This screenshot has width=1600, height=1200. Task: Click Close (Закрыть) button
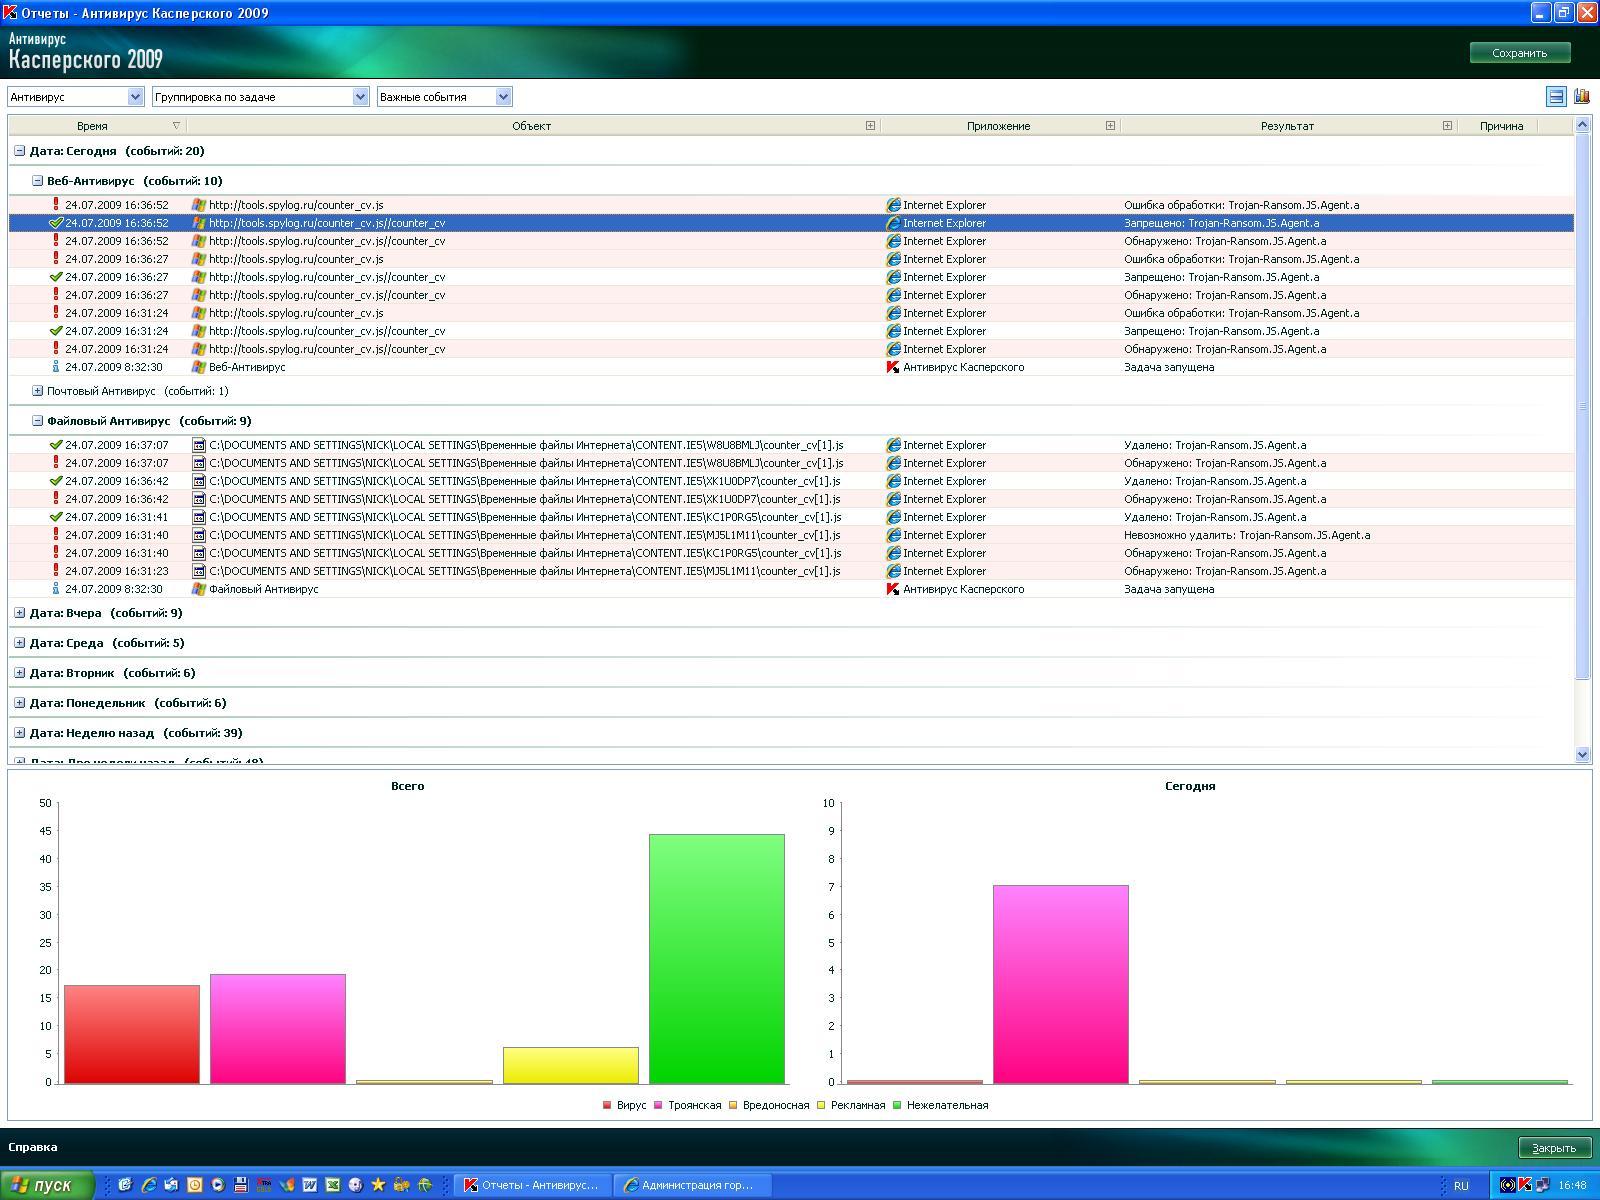pos(1553,1147)
